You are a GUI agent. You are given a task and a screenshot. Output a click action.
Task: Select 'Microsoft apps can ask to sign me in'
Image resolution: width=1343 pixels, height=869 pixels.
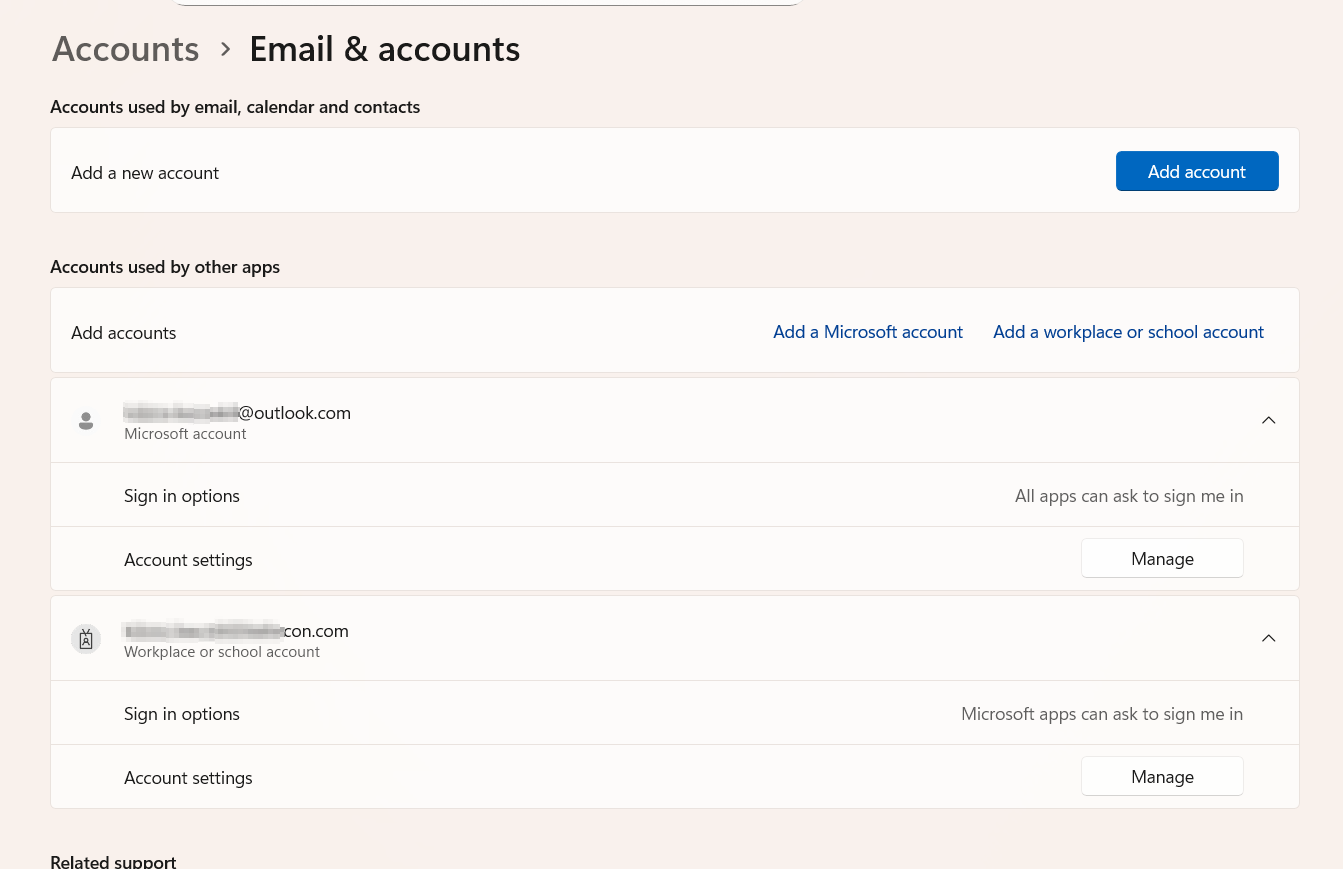coord(1102,714)
